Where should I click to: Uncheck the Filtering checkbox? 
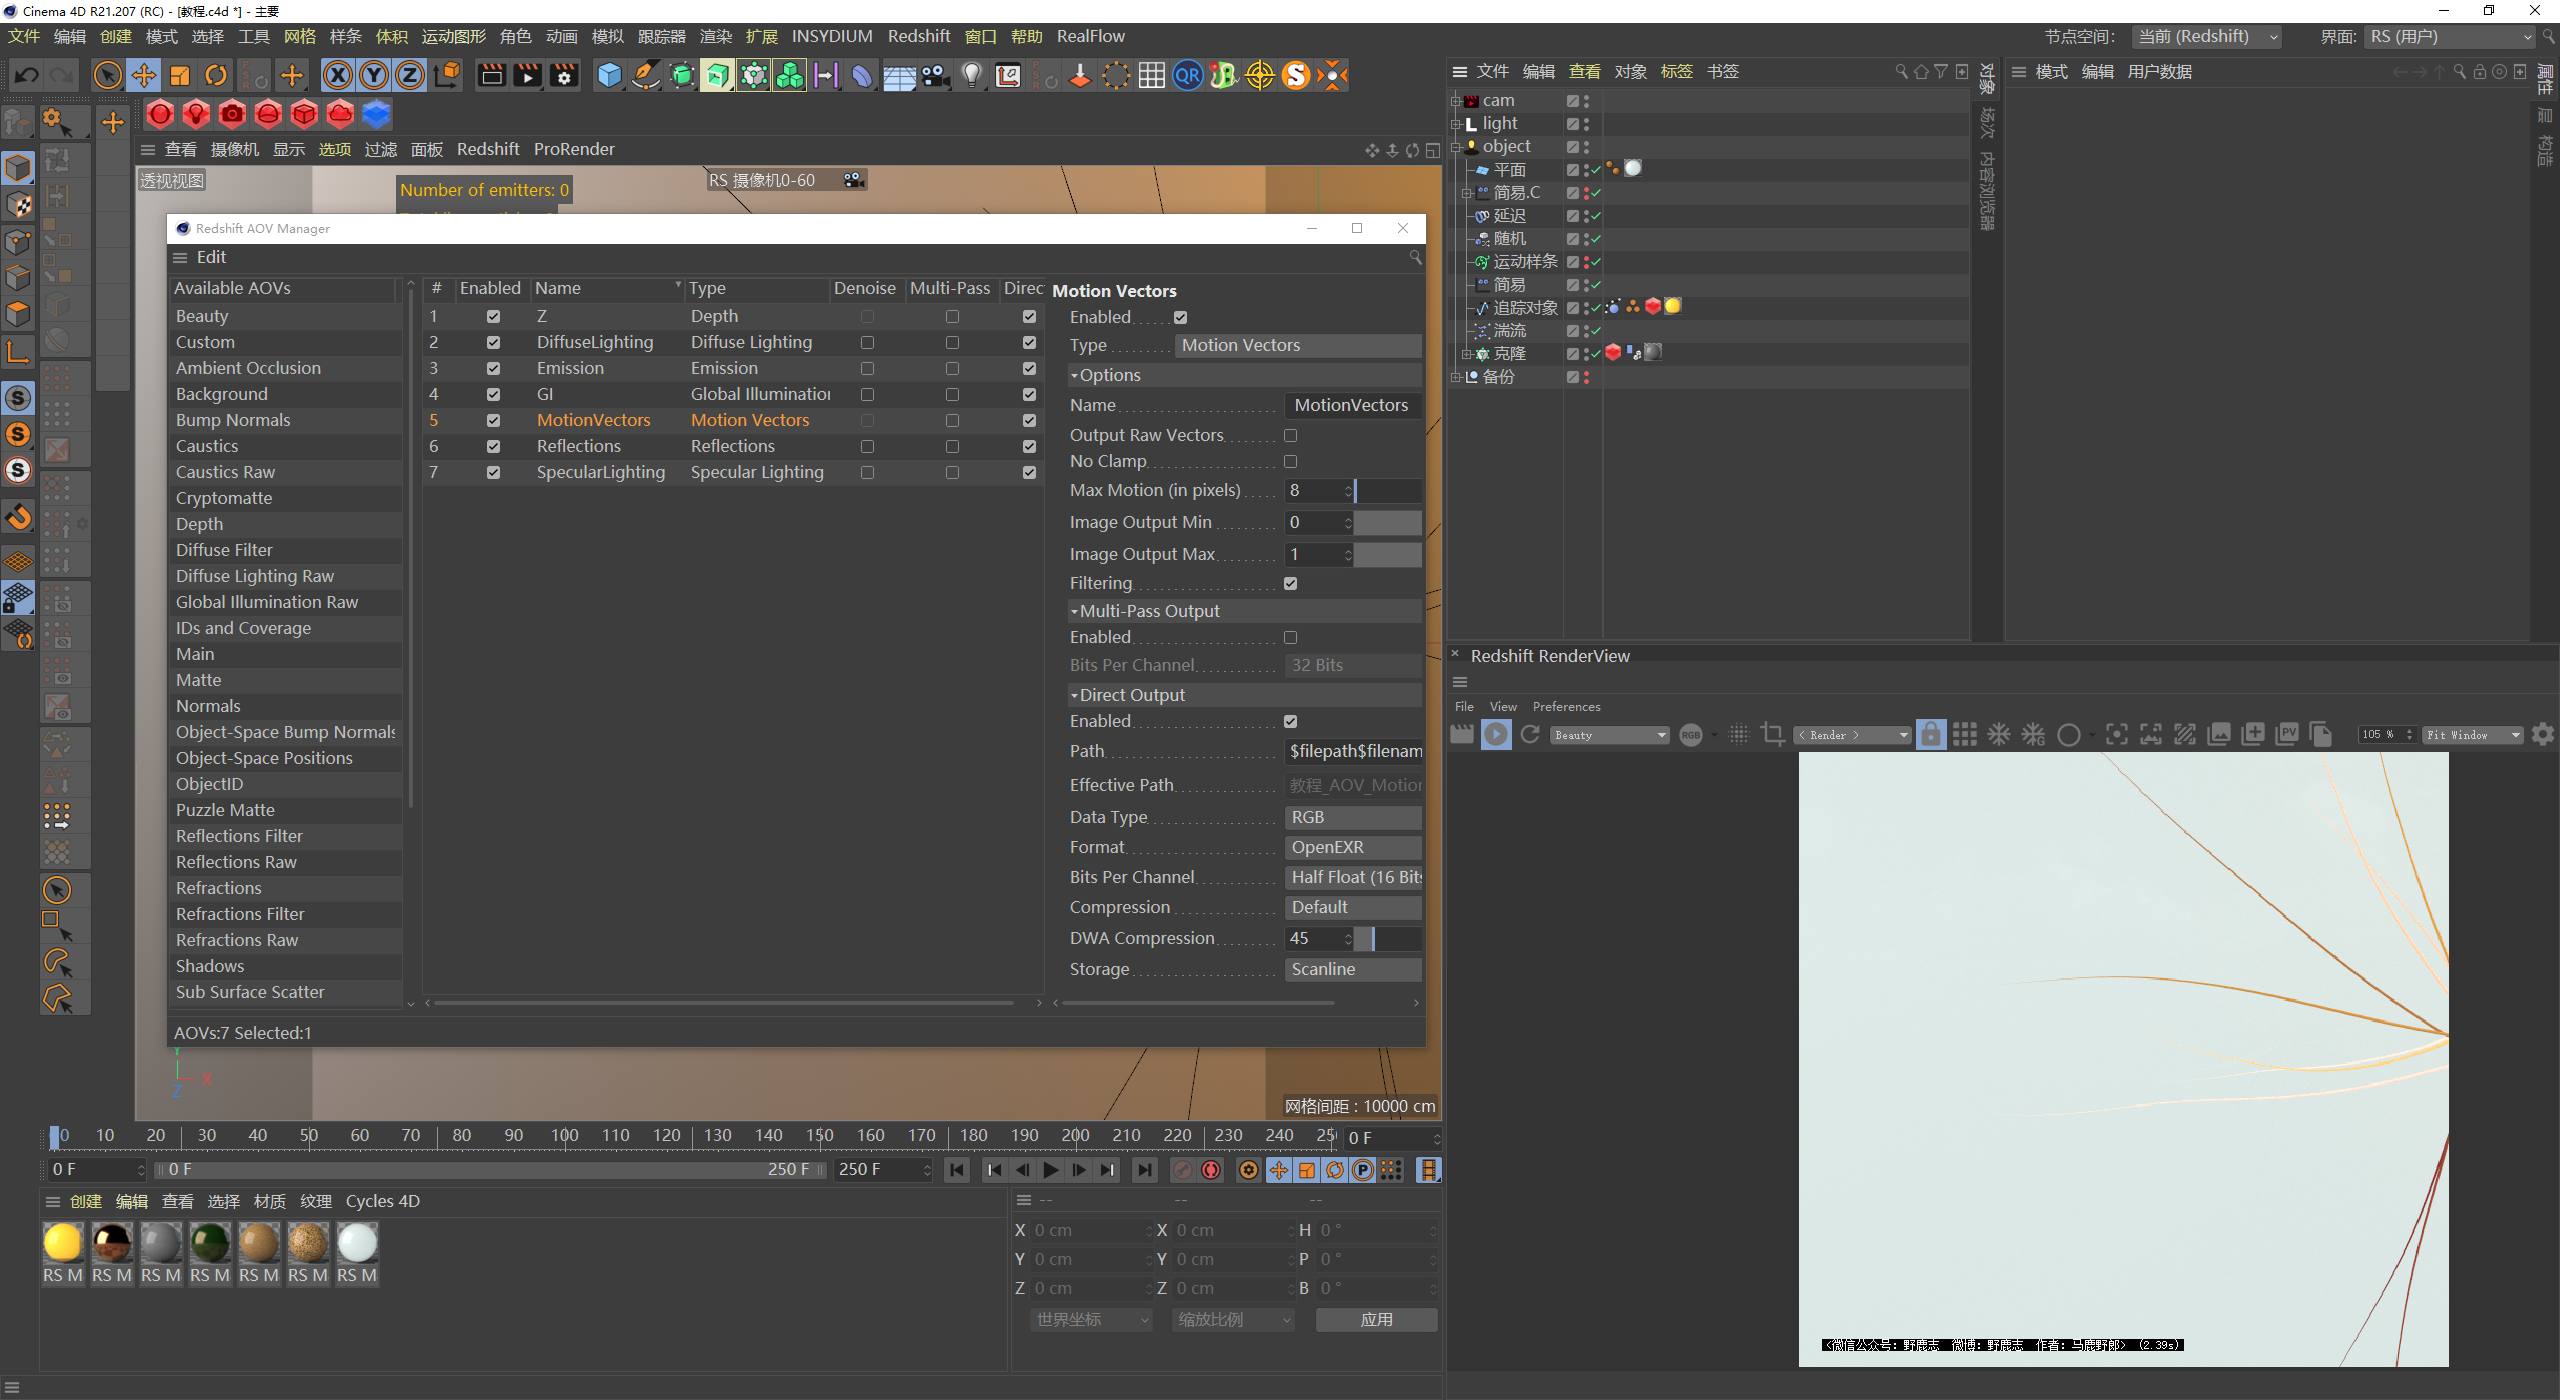[1290, 583]
